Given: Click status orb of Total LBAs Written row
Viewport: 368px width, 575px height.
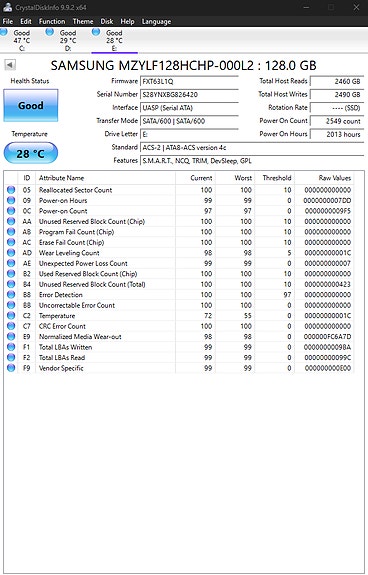Looking at the screenshot, I should click(11, 347).
